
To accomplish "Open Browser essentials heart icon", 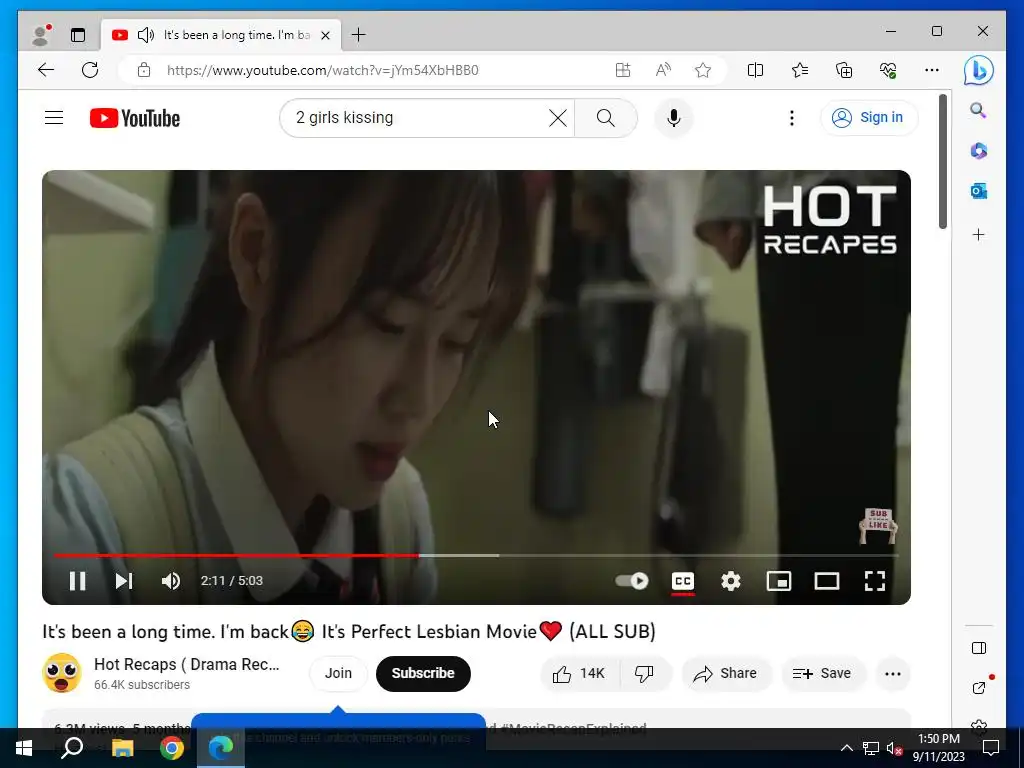I will (x=888, y=70).
